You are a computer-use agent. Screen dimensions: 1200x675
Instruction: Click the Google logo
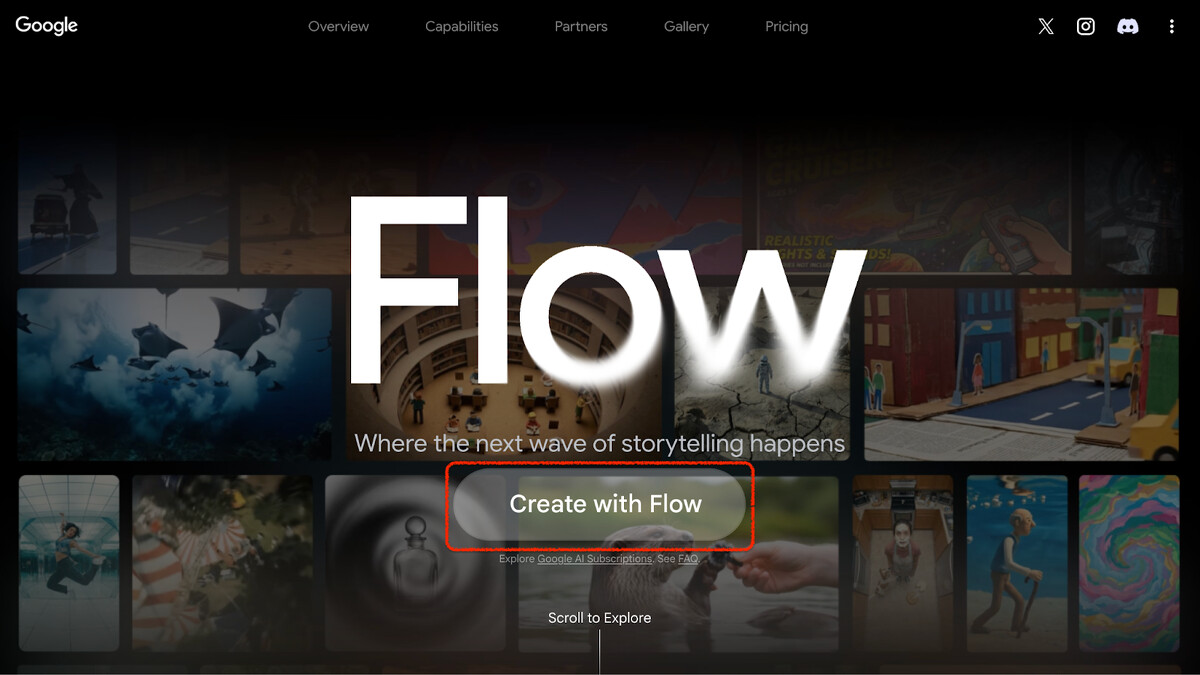(47, 26)
